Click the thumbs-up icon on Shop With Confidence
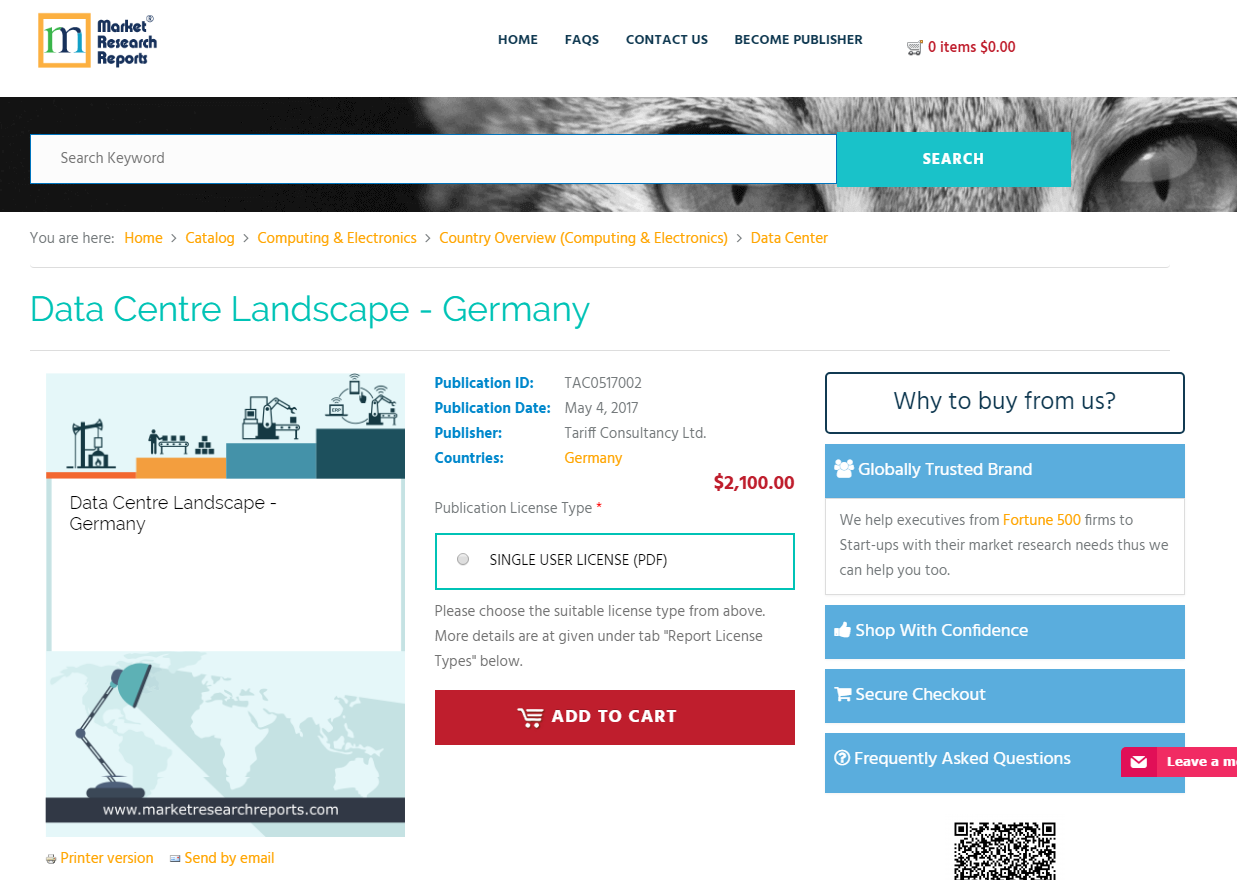The height and width of the screenshot is (880, 1237). point(843,630)
